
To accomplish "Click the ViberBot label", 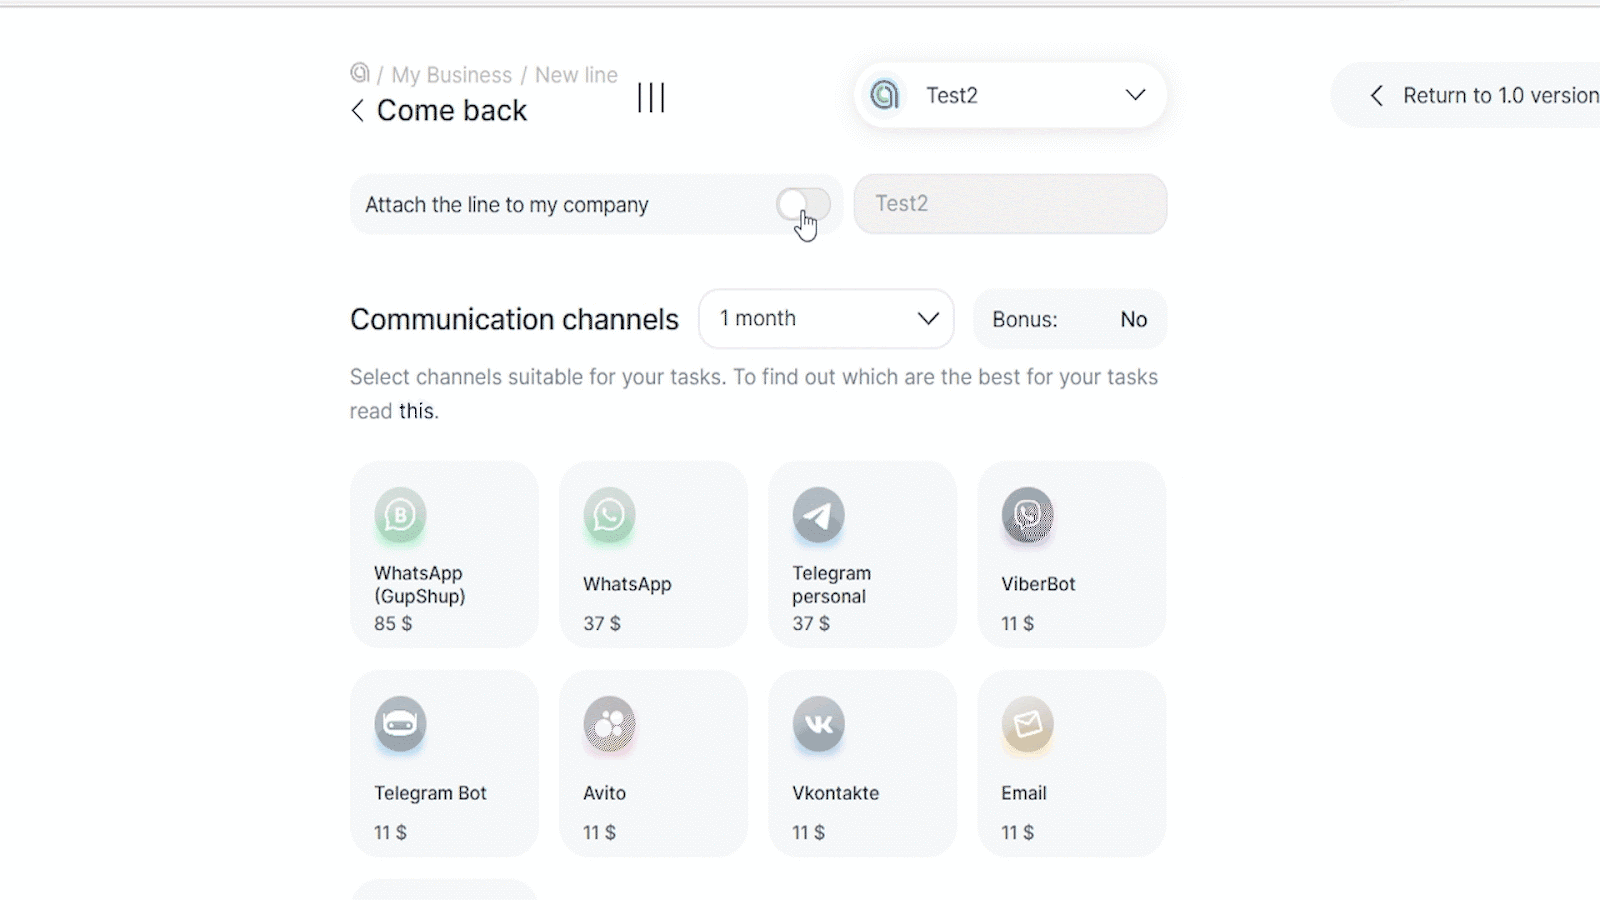I will [x=1038, y=584].
